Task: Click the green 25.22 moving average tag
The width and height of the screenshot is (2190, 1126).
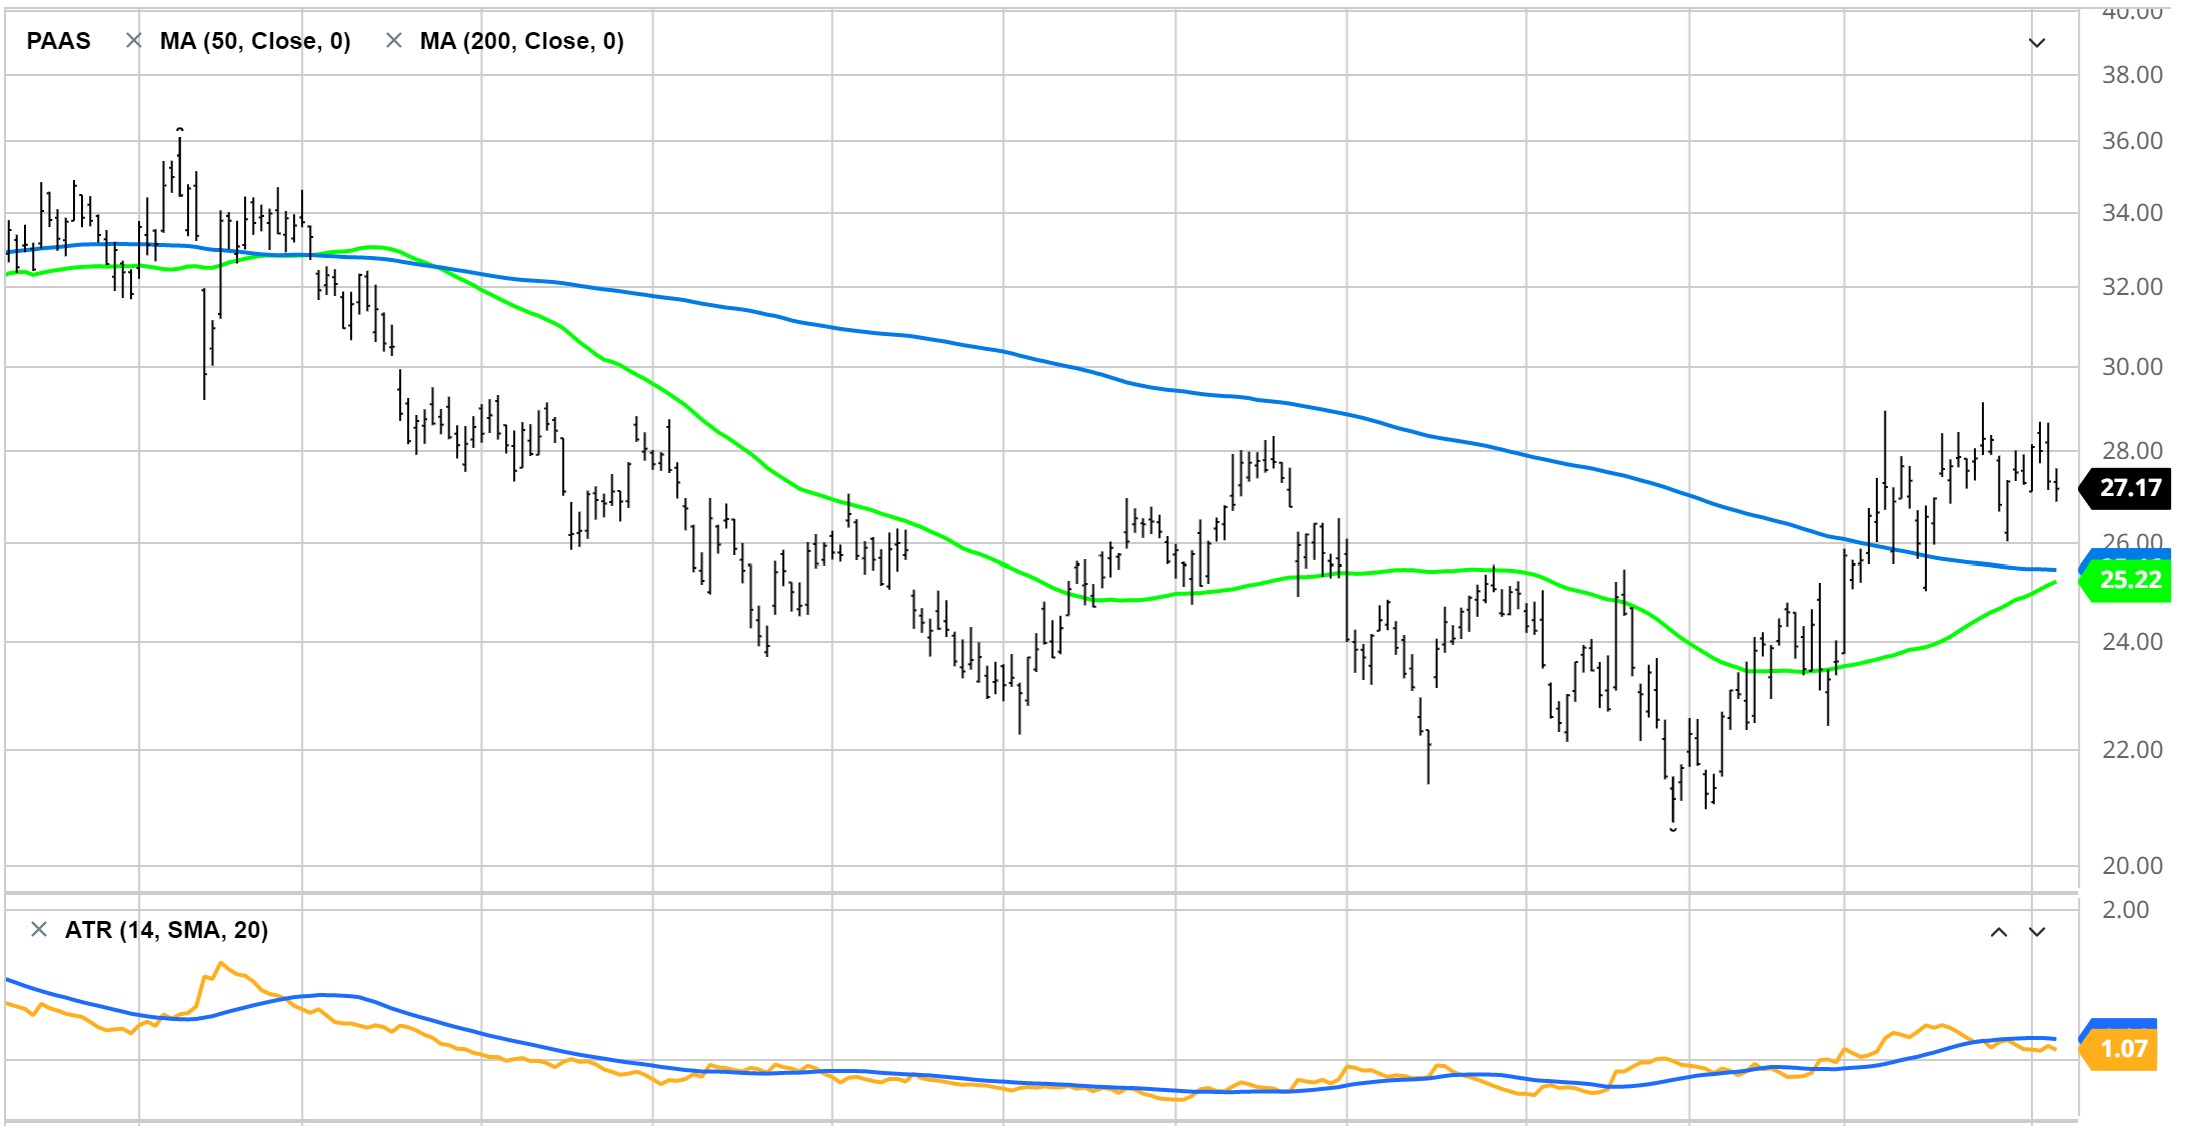Action: tap(2126, 580)
